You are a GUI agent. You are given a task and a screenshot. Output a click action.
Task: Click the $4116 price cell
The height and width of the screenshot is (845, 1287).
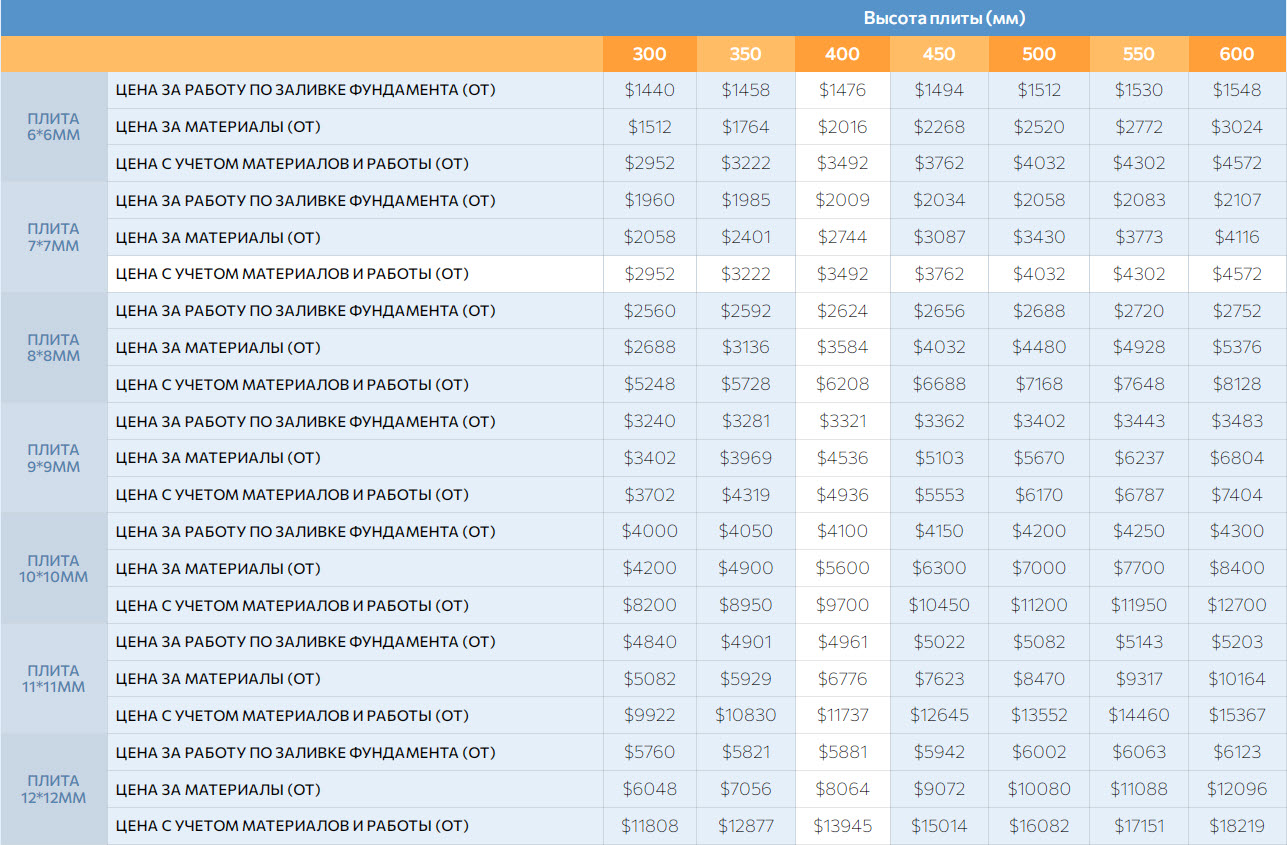(1237, 237)
